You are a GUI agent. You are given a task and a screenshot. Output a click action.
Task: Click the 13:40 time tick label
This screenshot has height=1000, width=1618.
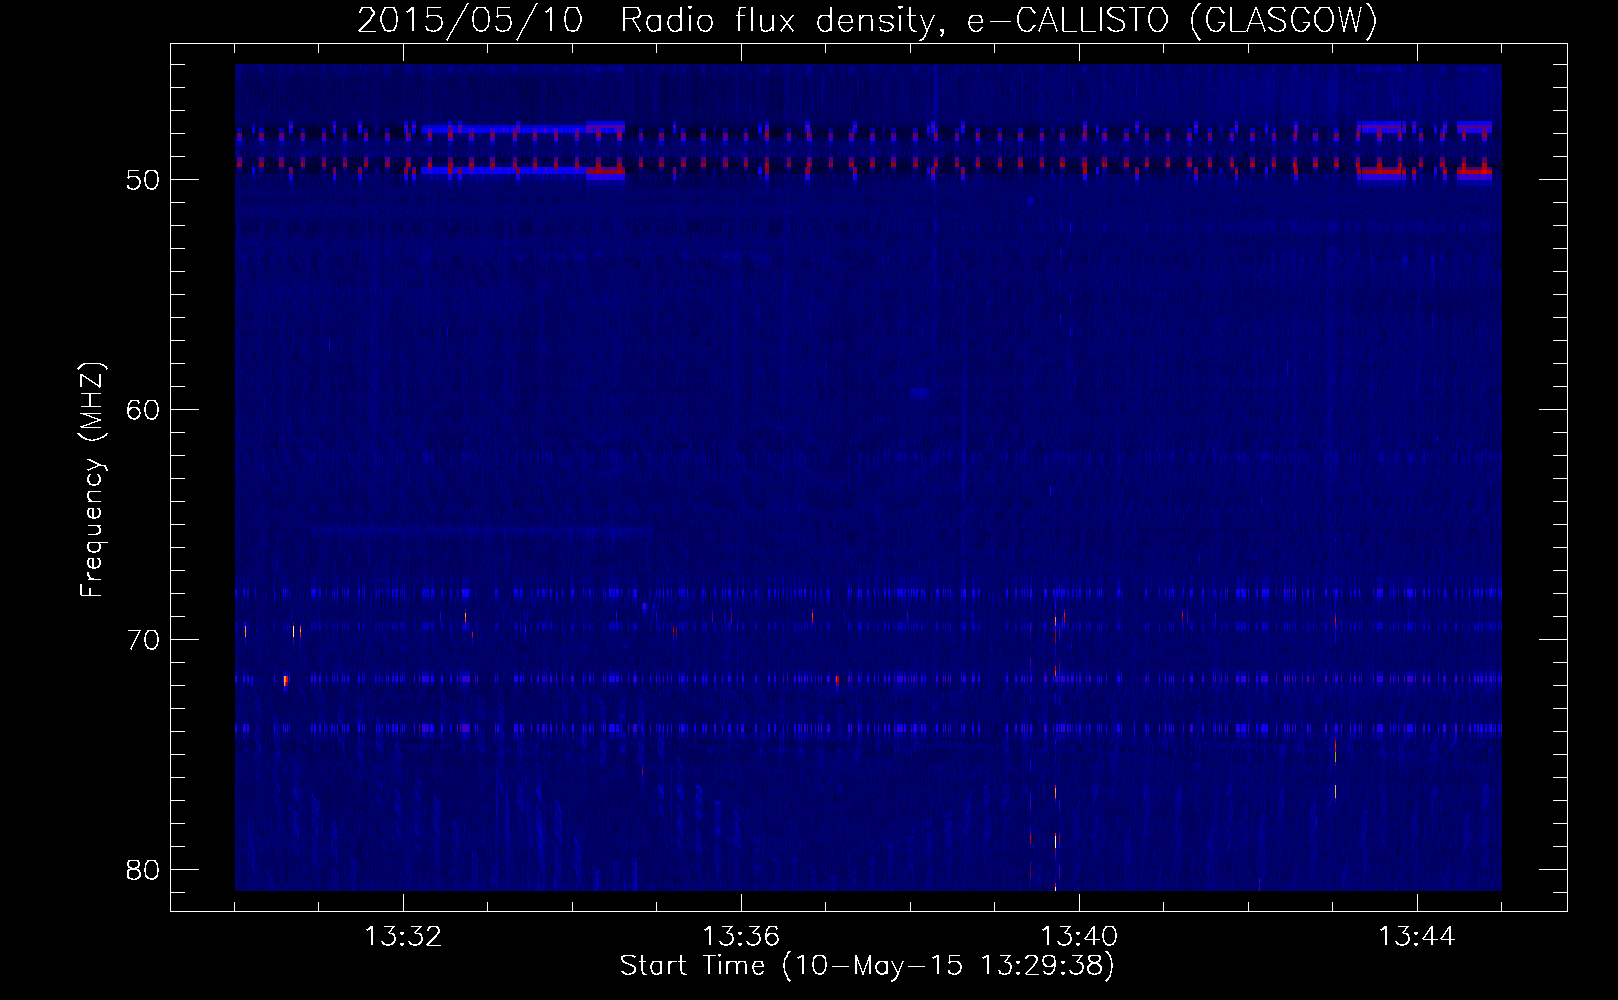point(1079,937)
